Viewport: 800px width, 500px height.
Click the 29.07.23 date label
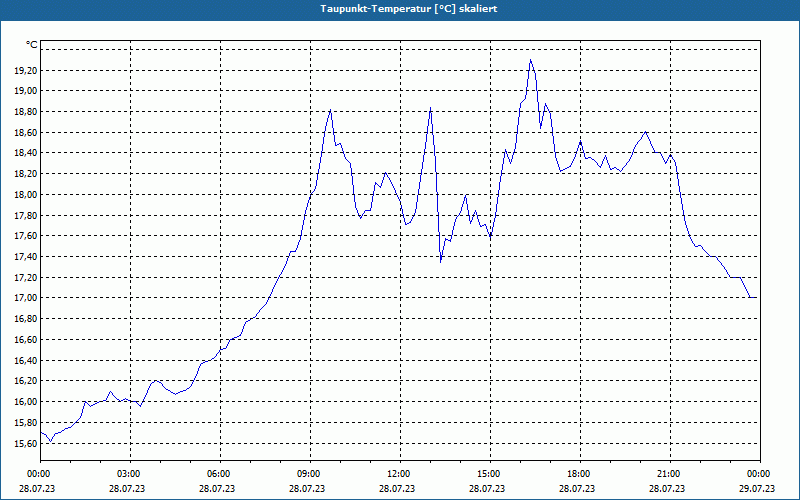757,489
